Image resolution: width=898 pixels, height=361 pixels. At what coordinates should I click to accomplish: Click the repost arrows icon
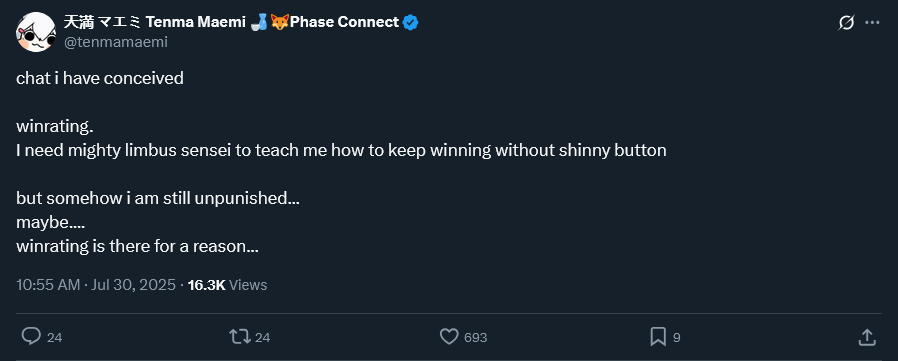pyautogui.click(x=240, y=336)
